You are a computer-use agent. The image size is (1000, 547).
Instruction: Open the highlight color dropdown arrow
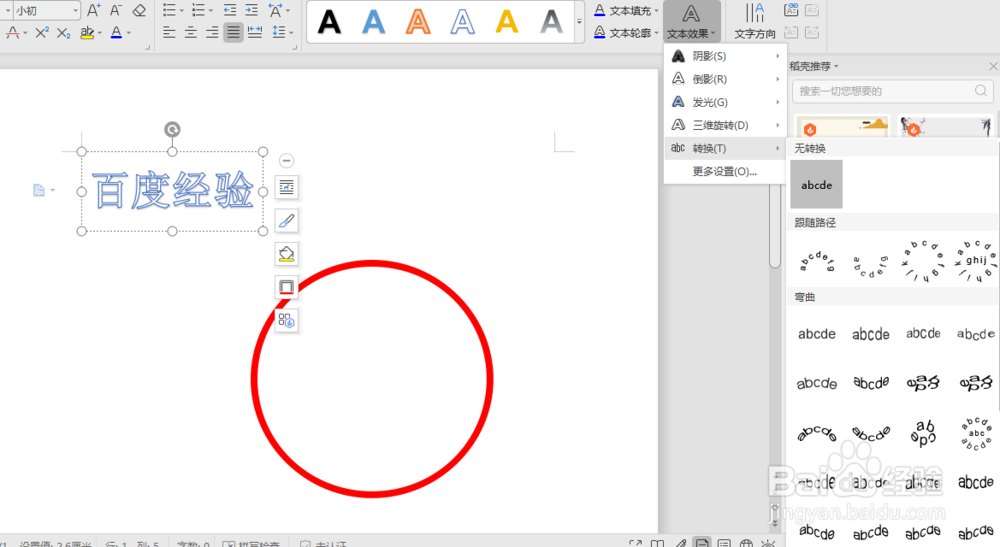(99, 33)
